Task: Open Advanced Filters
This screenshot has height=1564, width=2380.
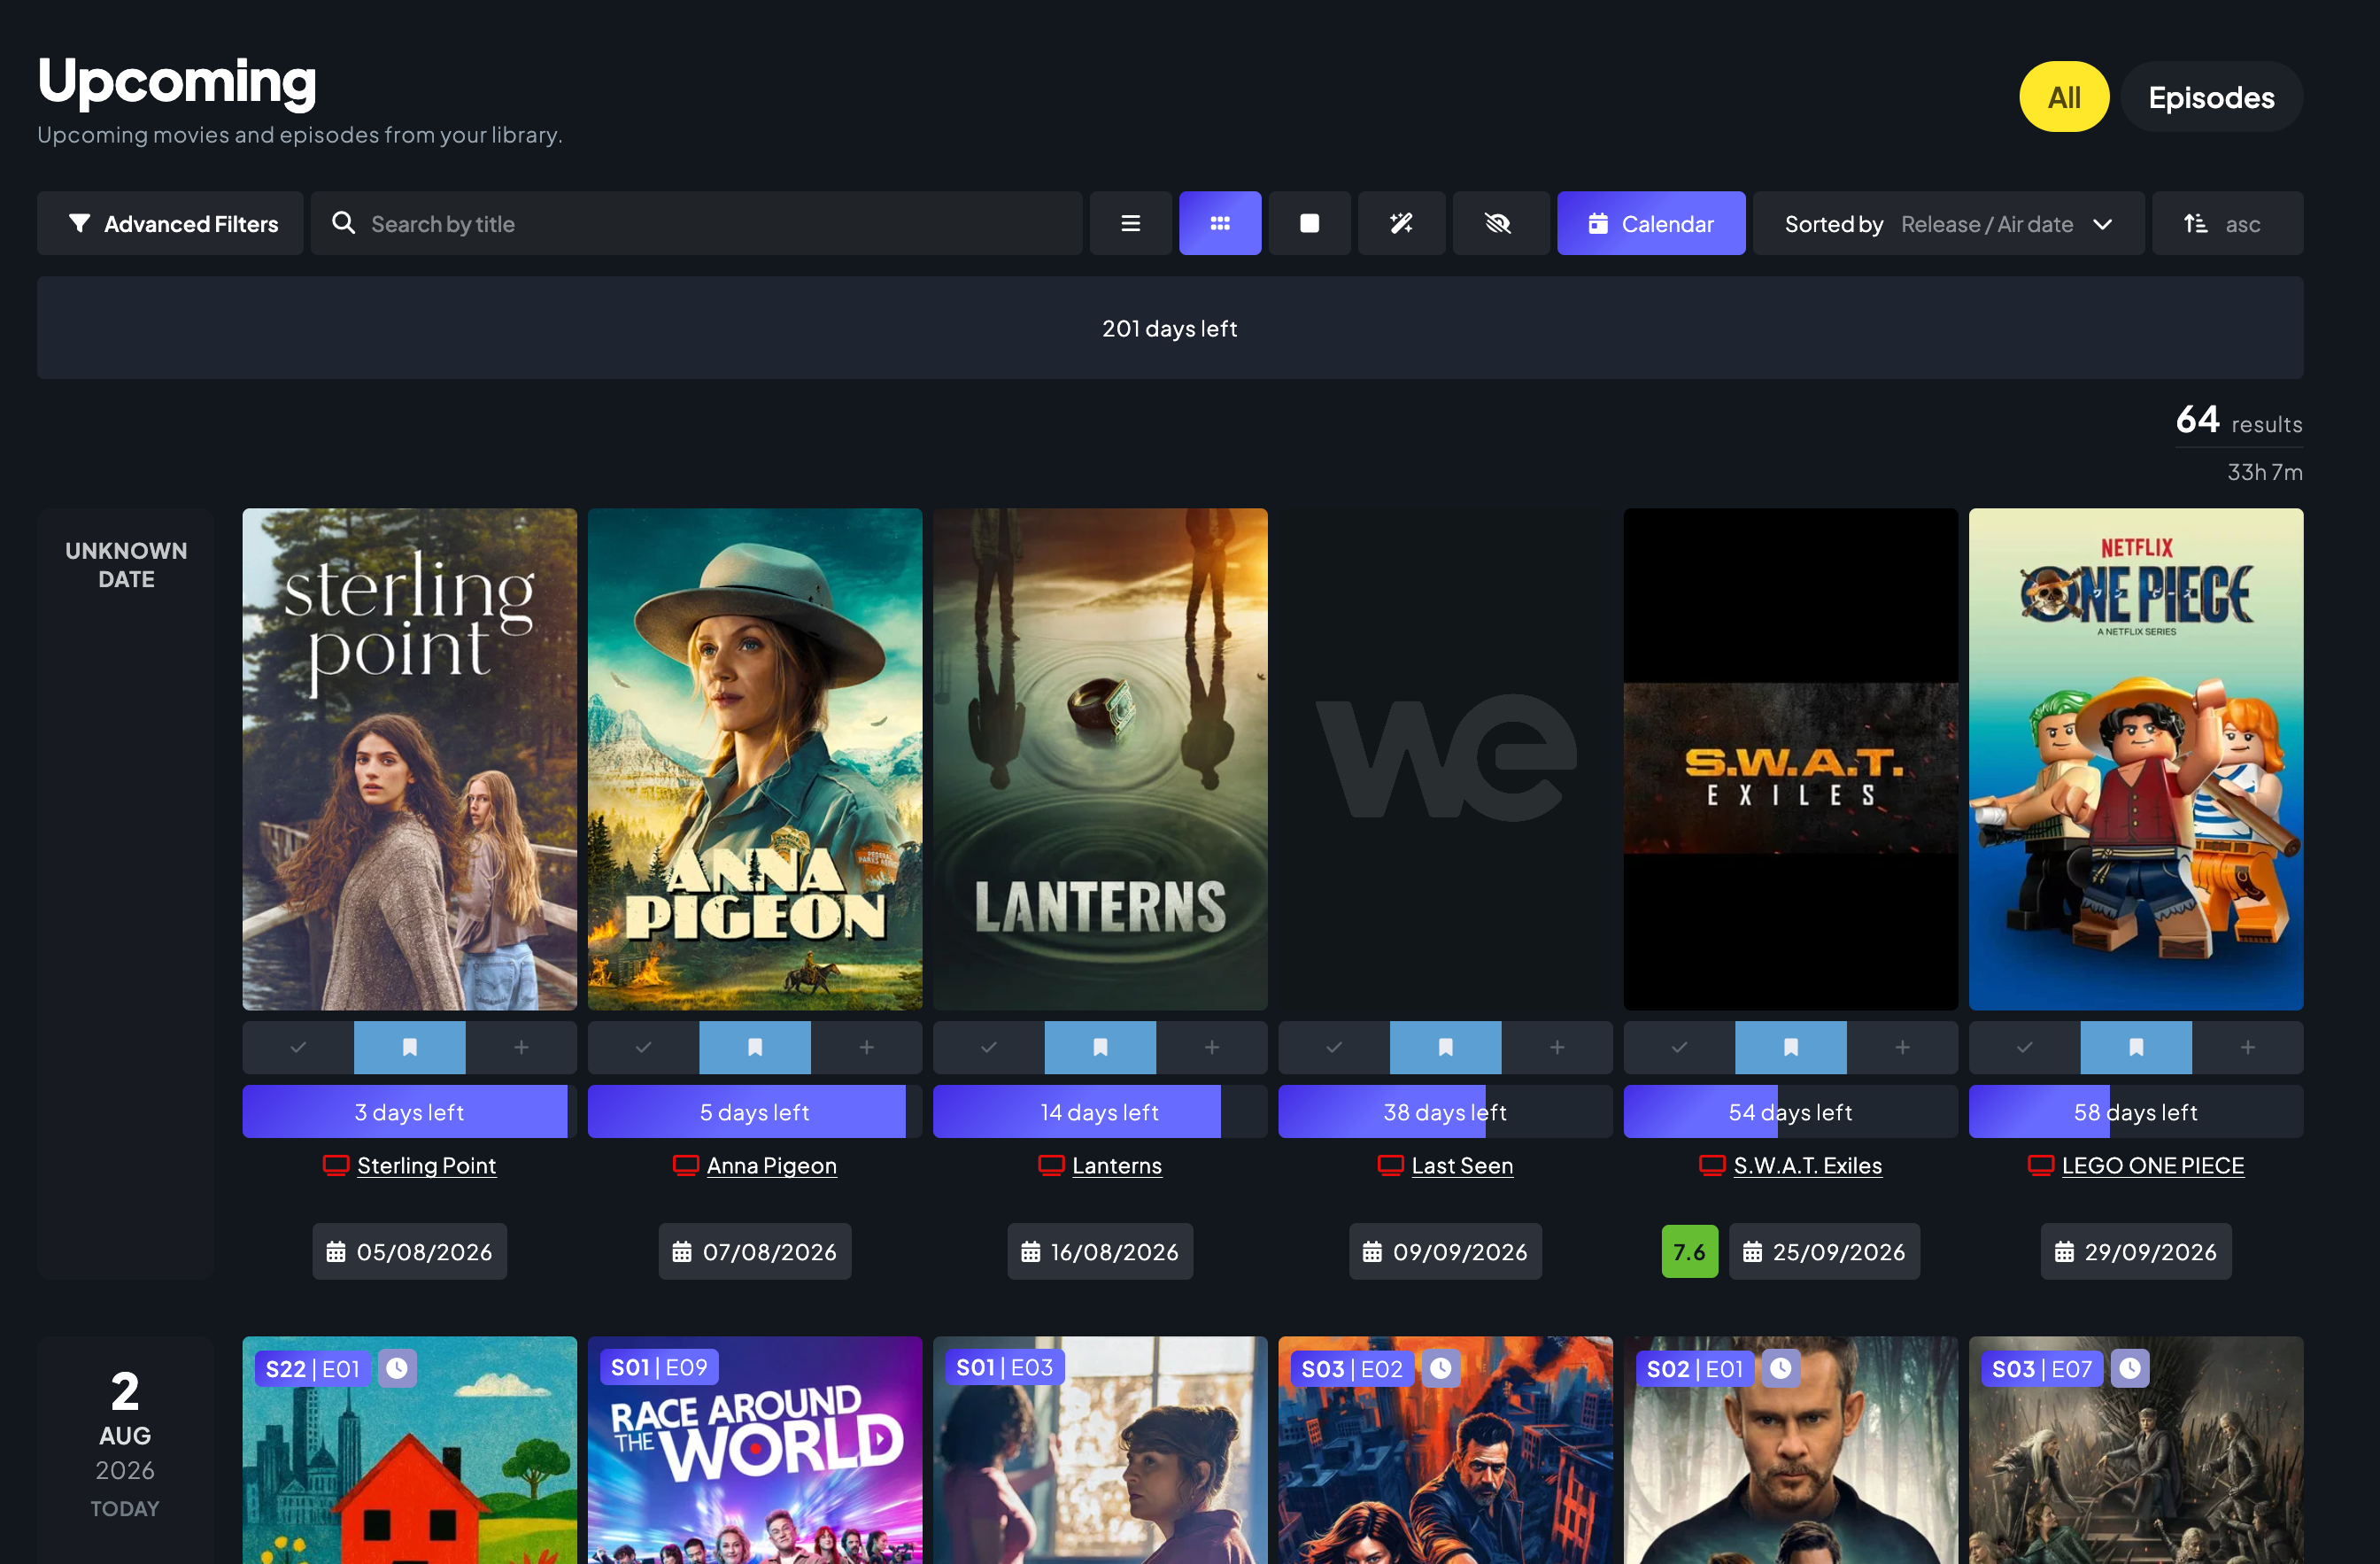Action: click(x=170, y=223)
